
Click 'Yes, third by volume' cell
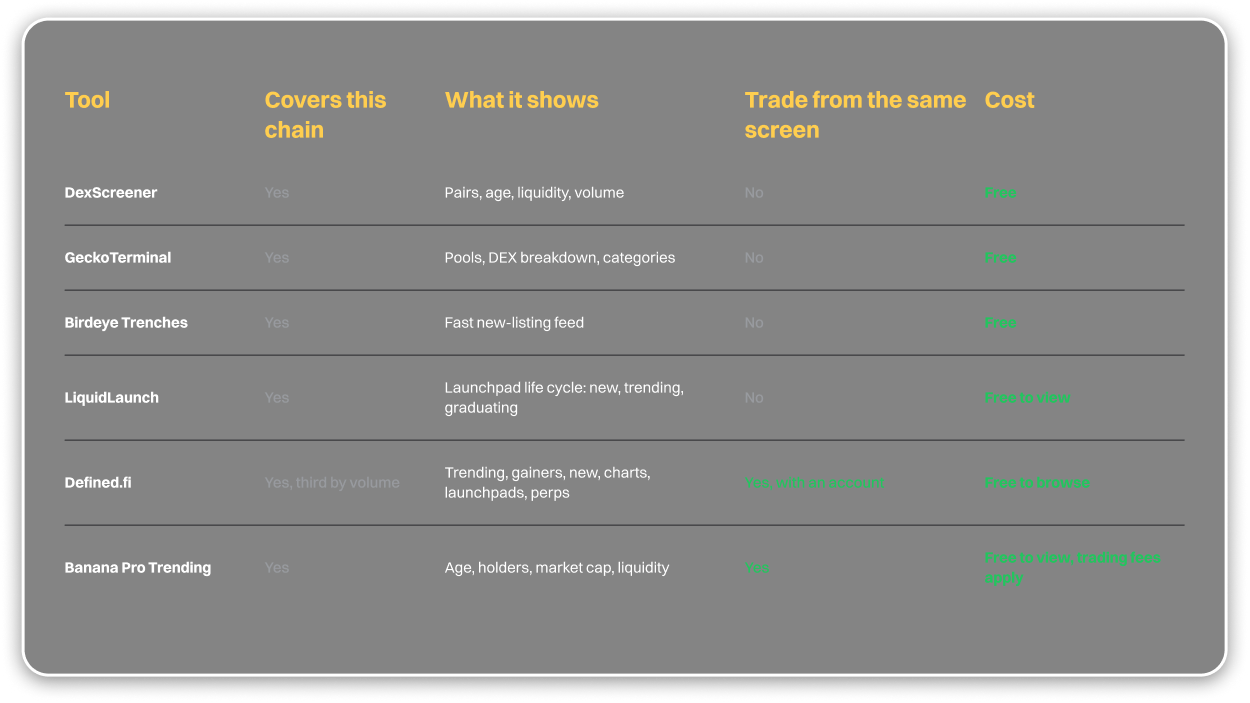(x=332, y=483)
